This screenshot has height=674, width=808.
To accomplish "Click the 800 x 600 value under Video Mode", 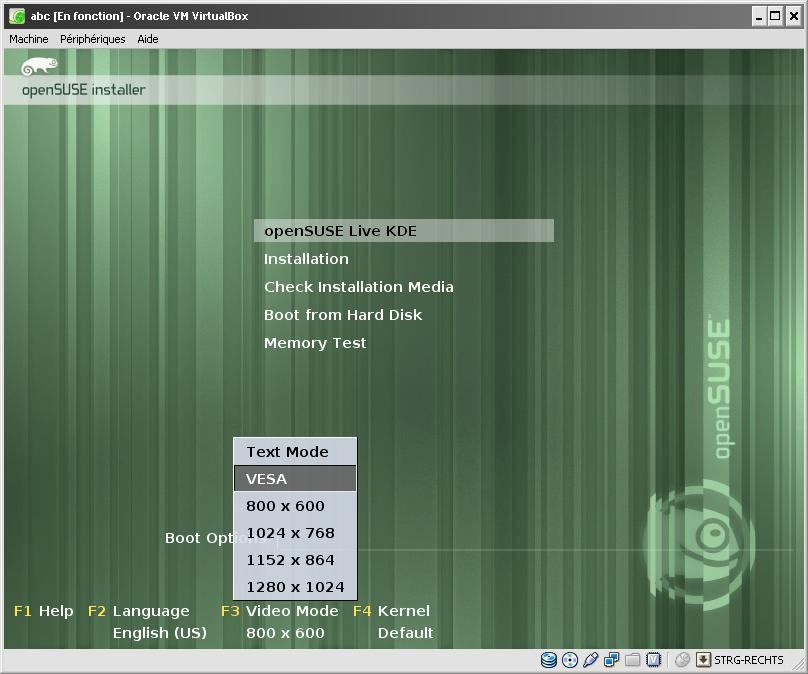I will click(x=285, y=633).
